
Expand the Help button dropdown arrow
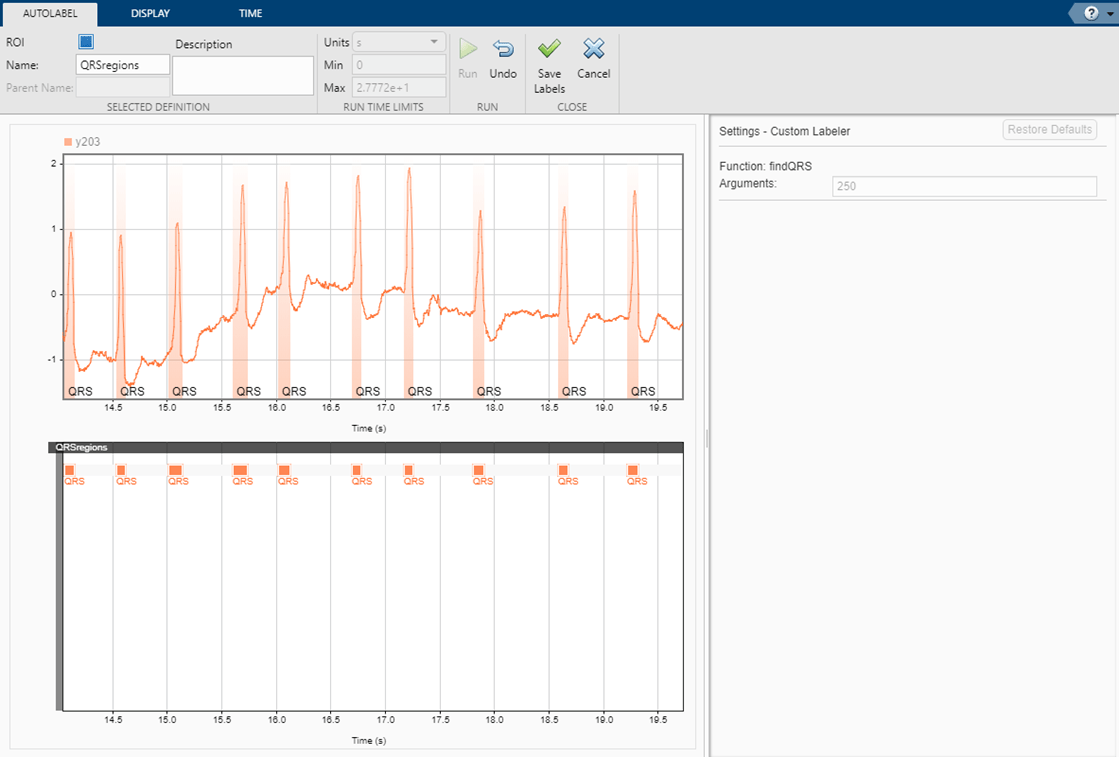(x=1108, y=13)
